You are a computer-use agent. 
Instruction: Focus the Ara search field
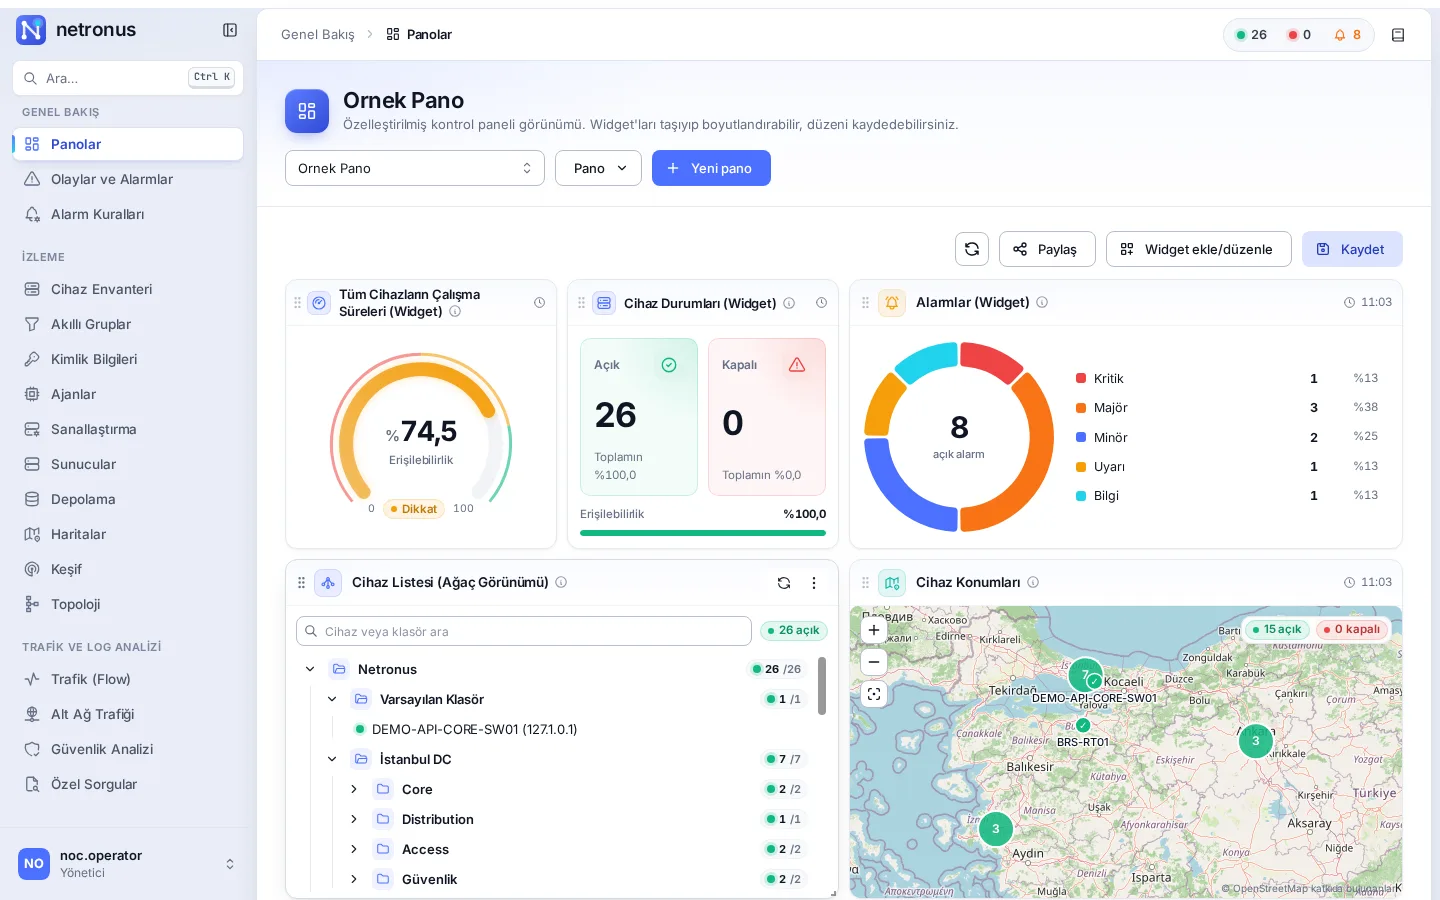[x=128, y=78]
